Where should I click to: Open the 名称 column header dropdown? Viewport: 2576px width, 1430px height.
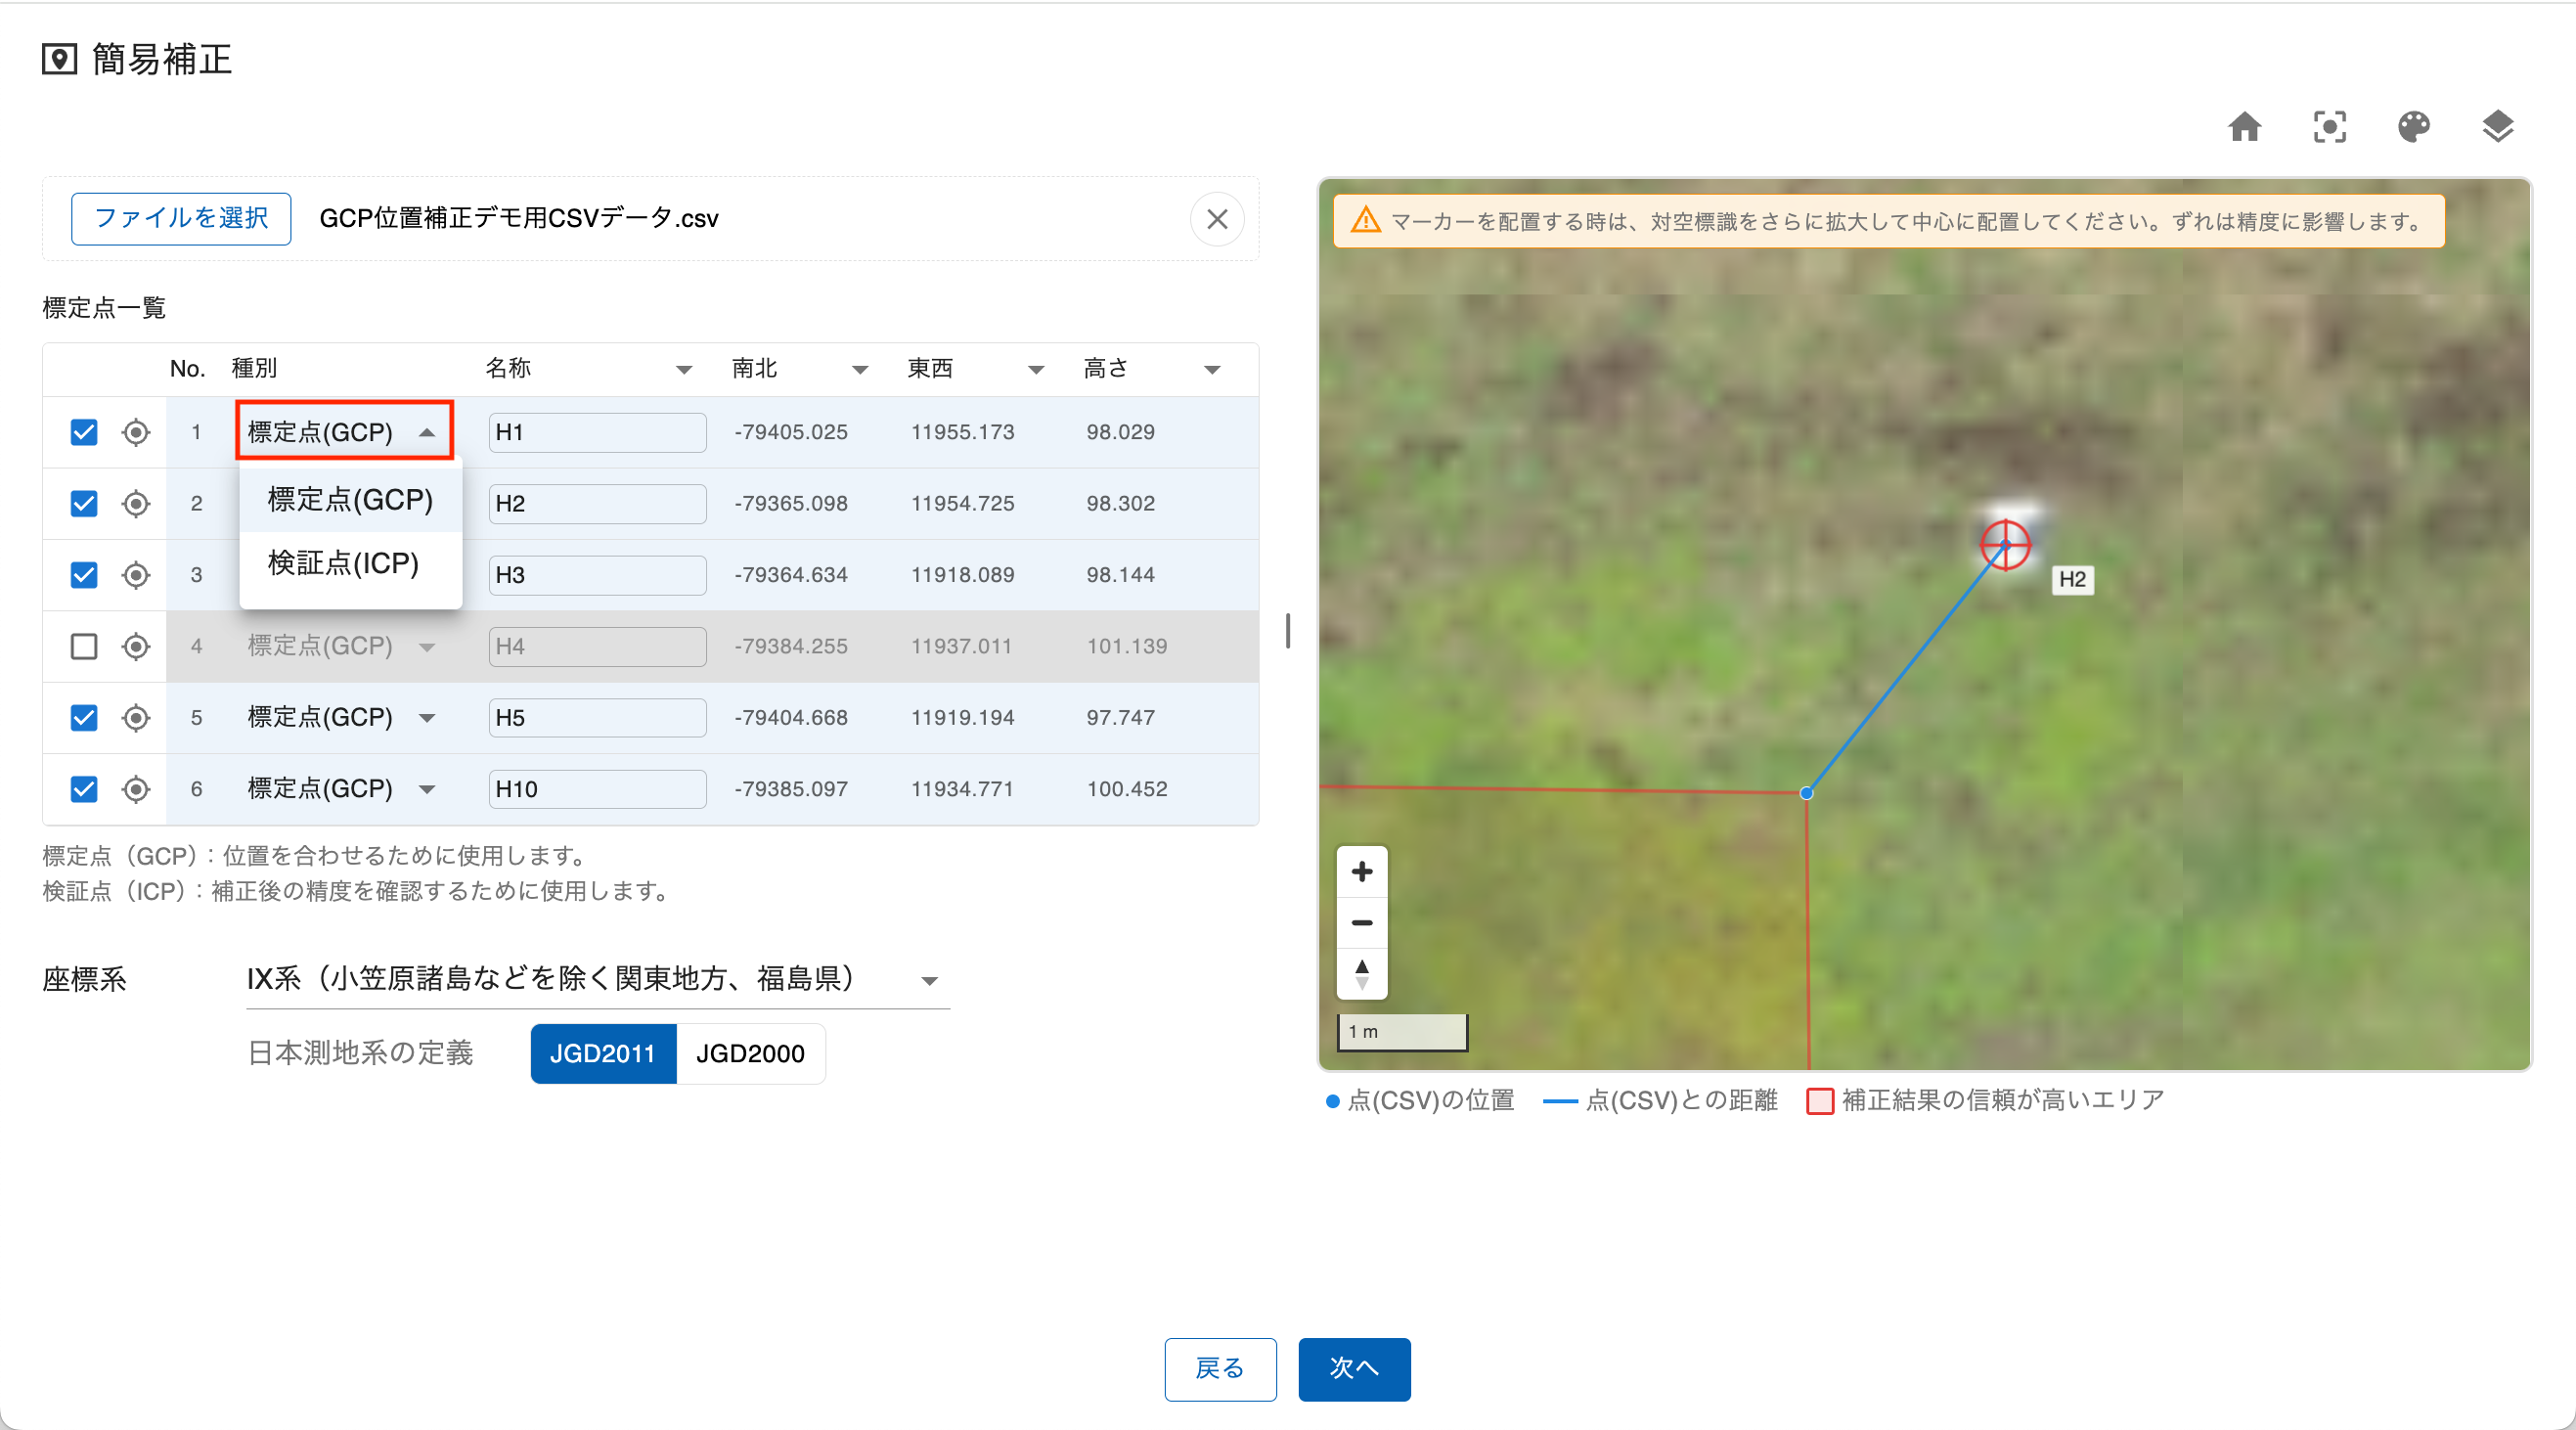(x=684, y=370)
